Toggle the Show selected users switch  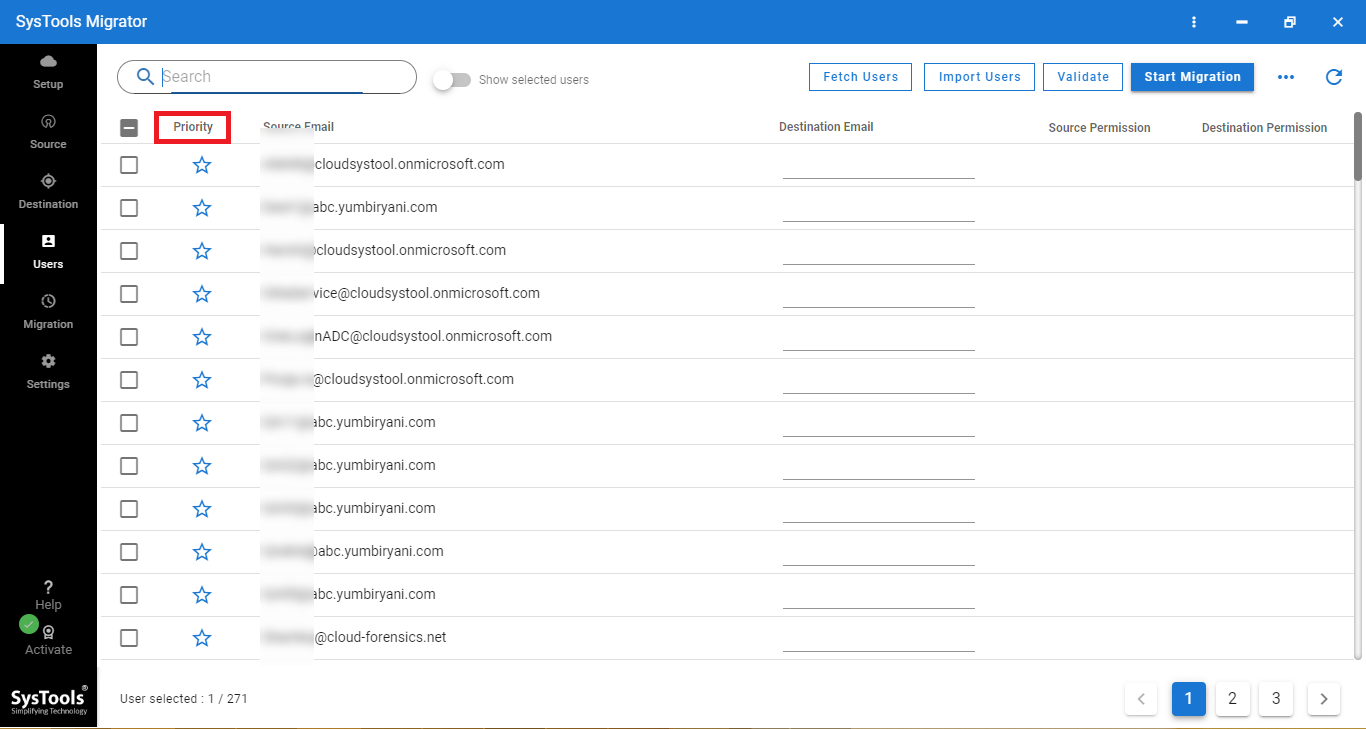[452, 80]
